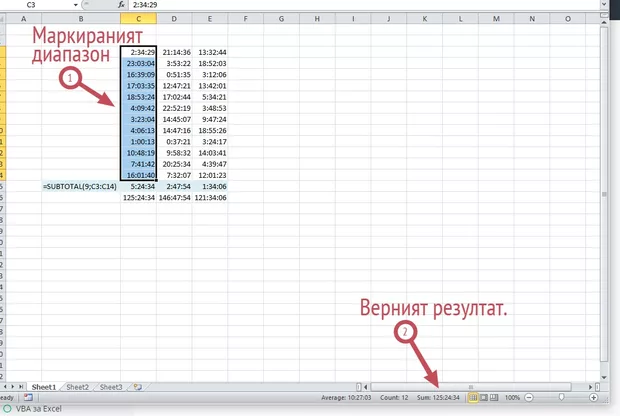
Task: Click cell containing 21:14:36
Action: coord(174,52)
